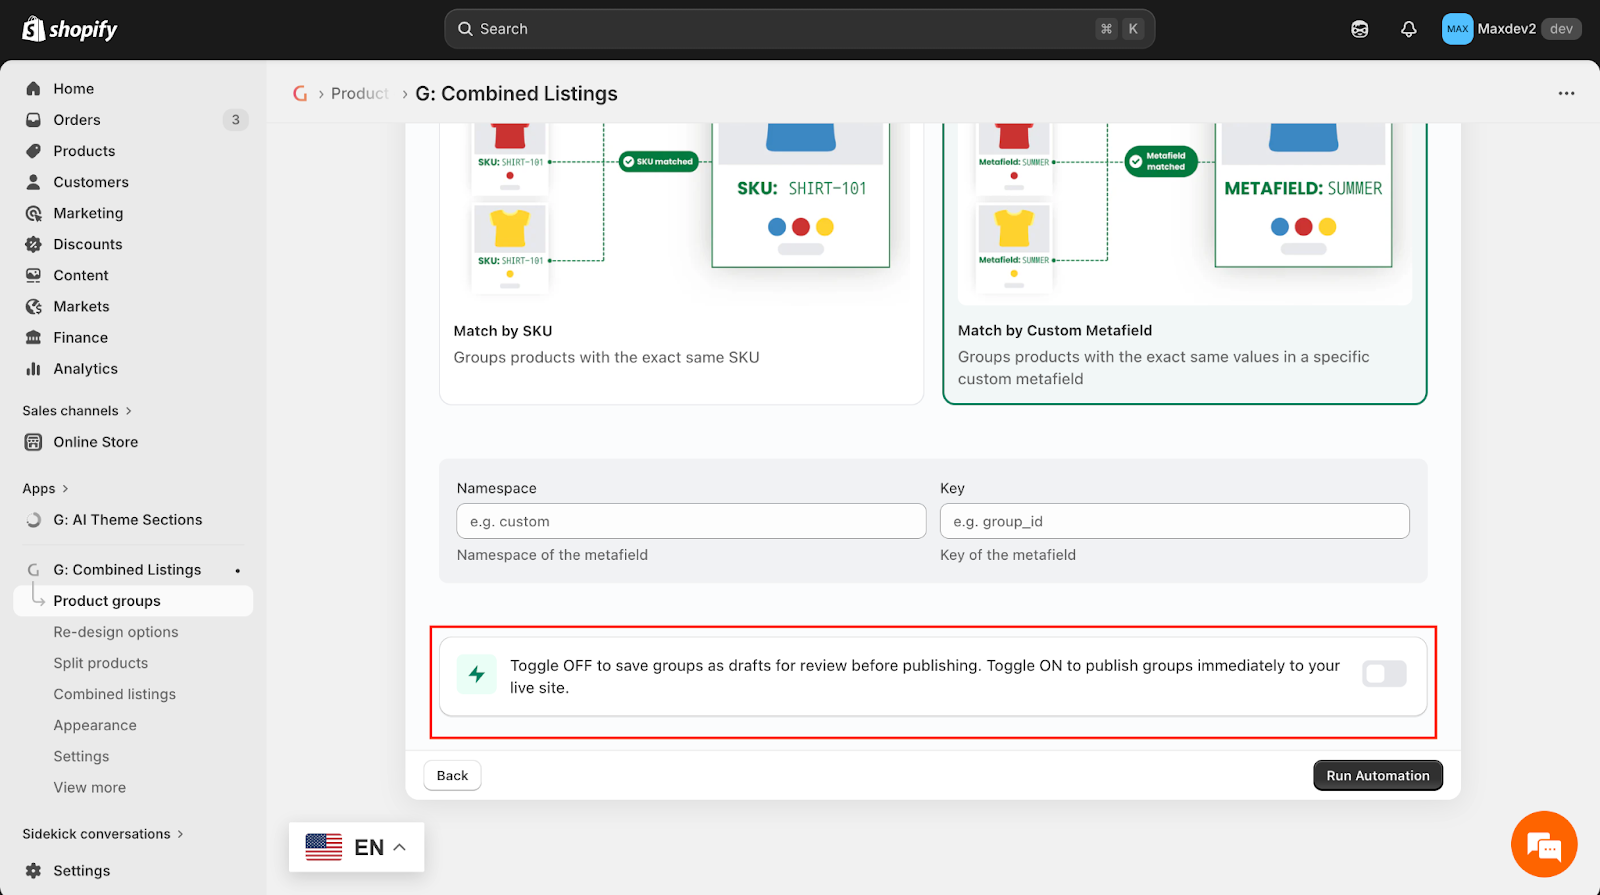
Task: Click the Shopify logo
Action: (x=70, y=29)
